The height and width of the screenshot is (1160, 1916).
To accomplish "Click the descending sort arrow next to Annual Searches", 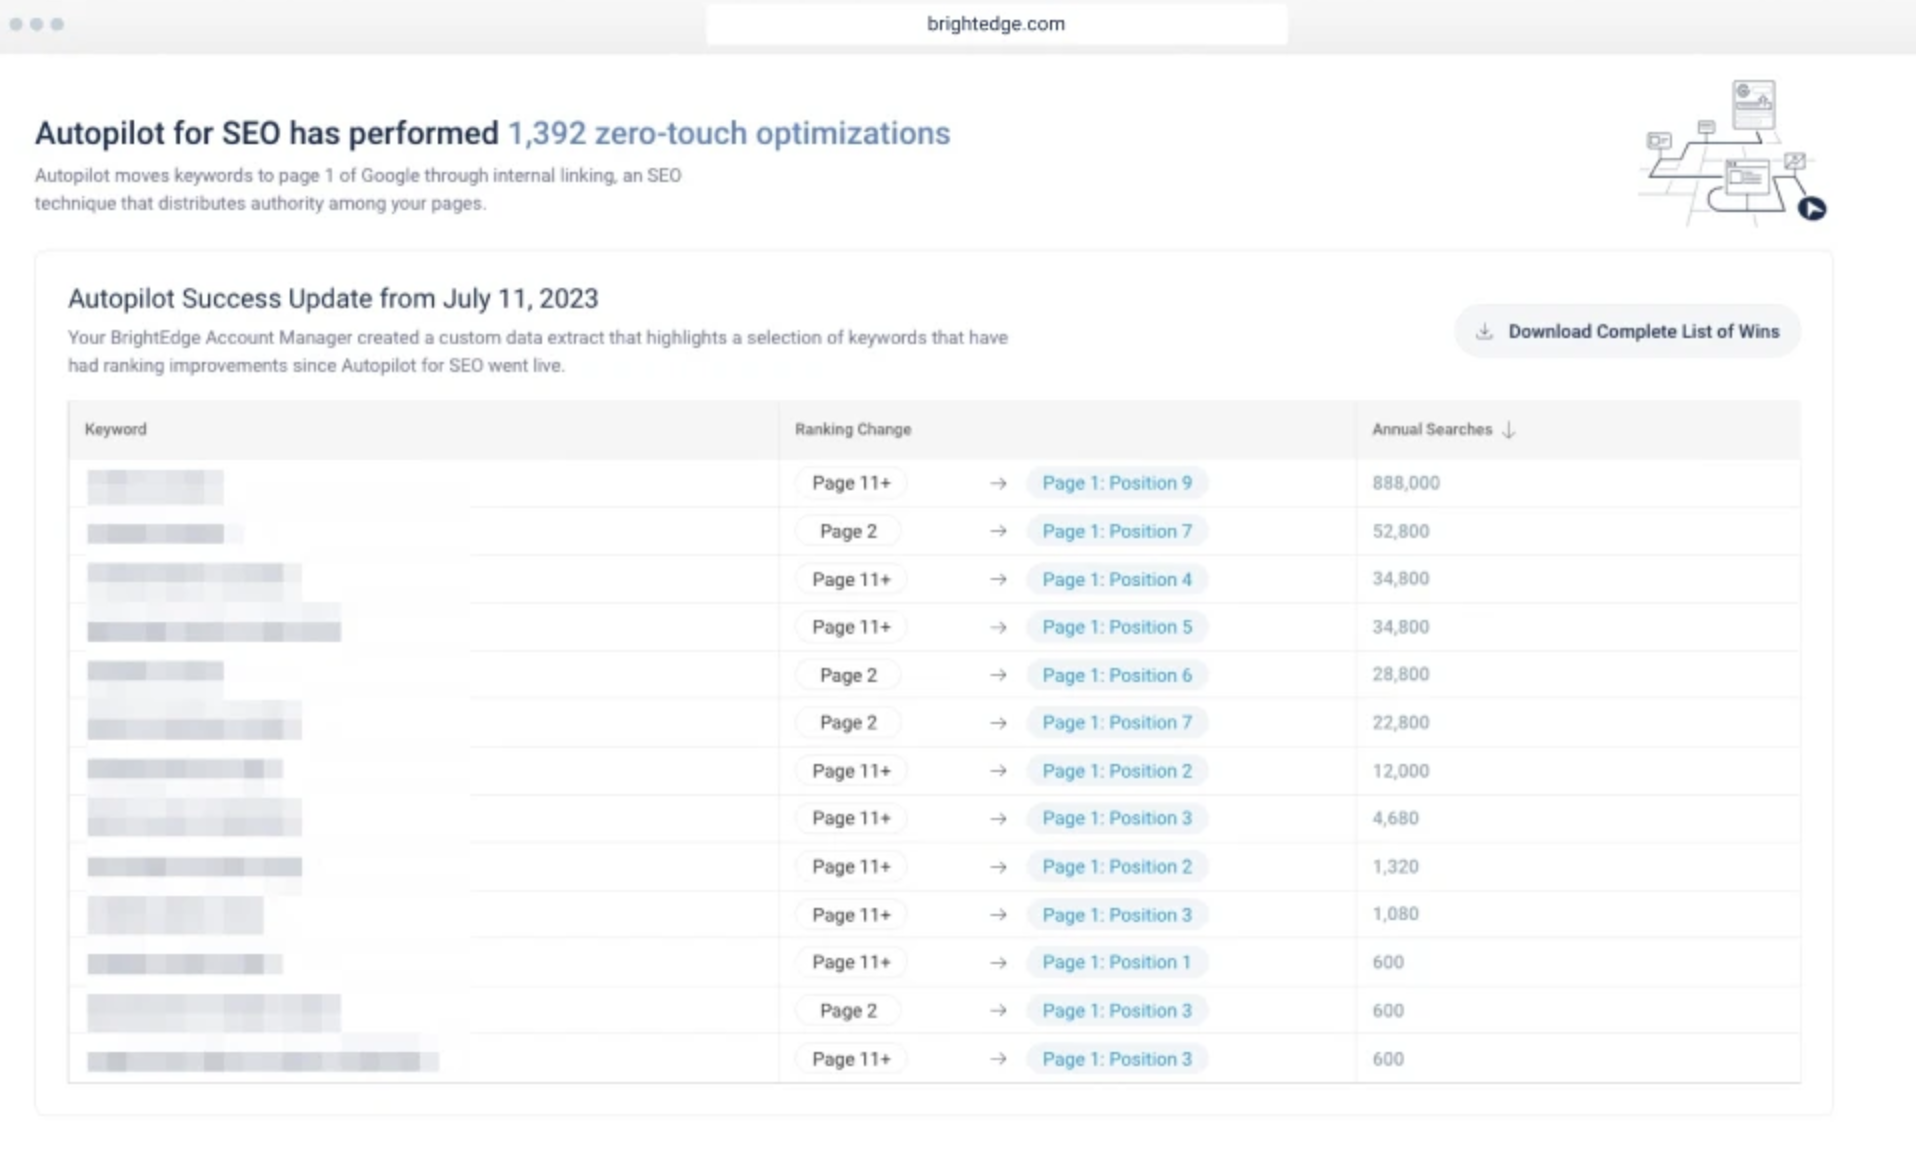I will click(x=1508, y=430).
